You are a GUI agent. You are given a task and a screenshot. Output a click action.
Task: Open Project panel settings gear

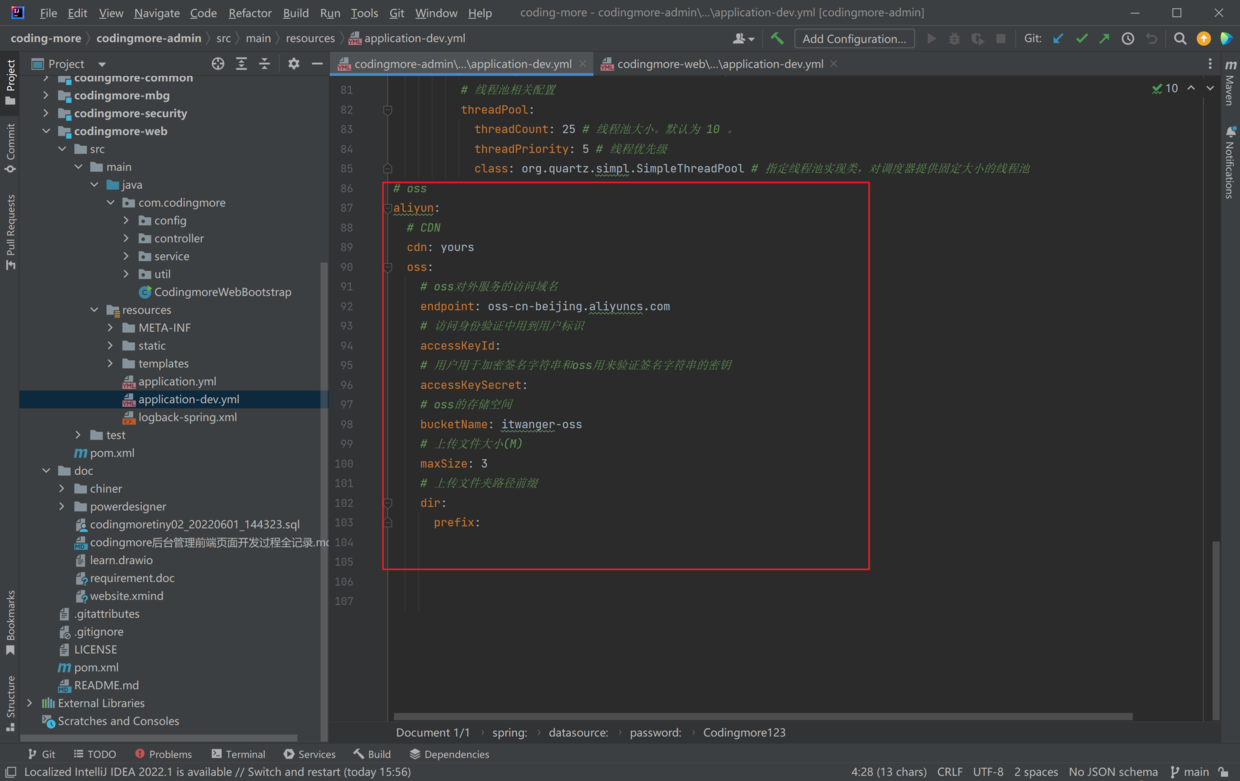(293, 63)
